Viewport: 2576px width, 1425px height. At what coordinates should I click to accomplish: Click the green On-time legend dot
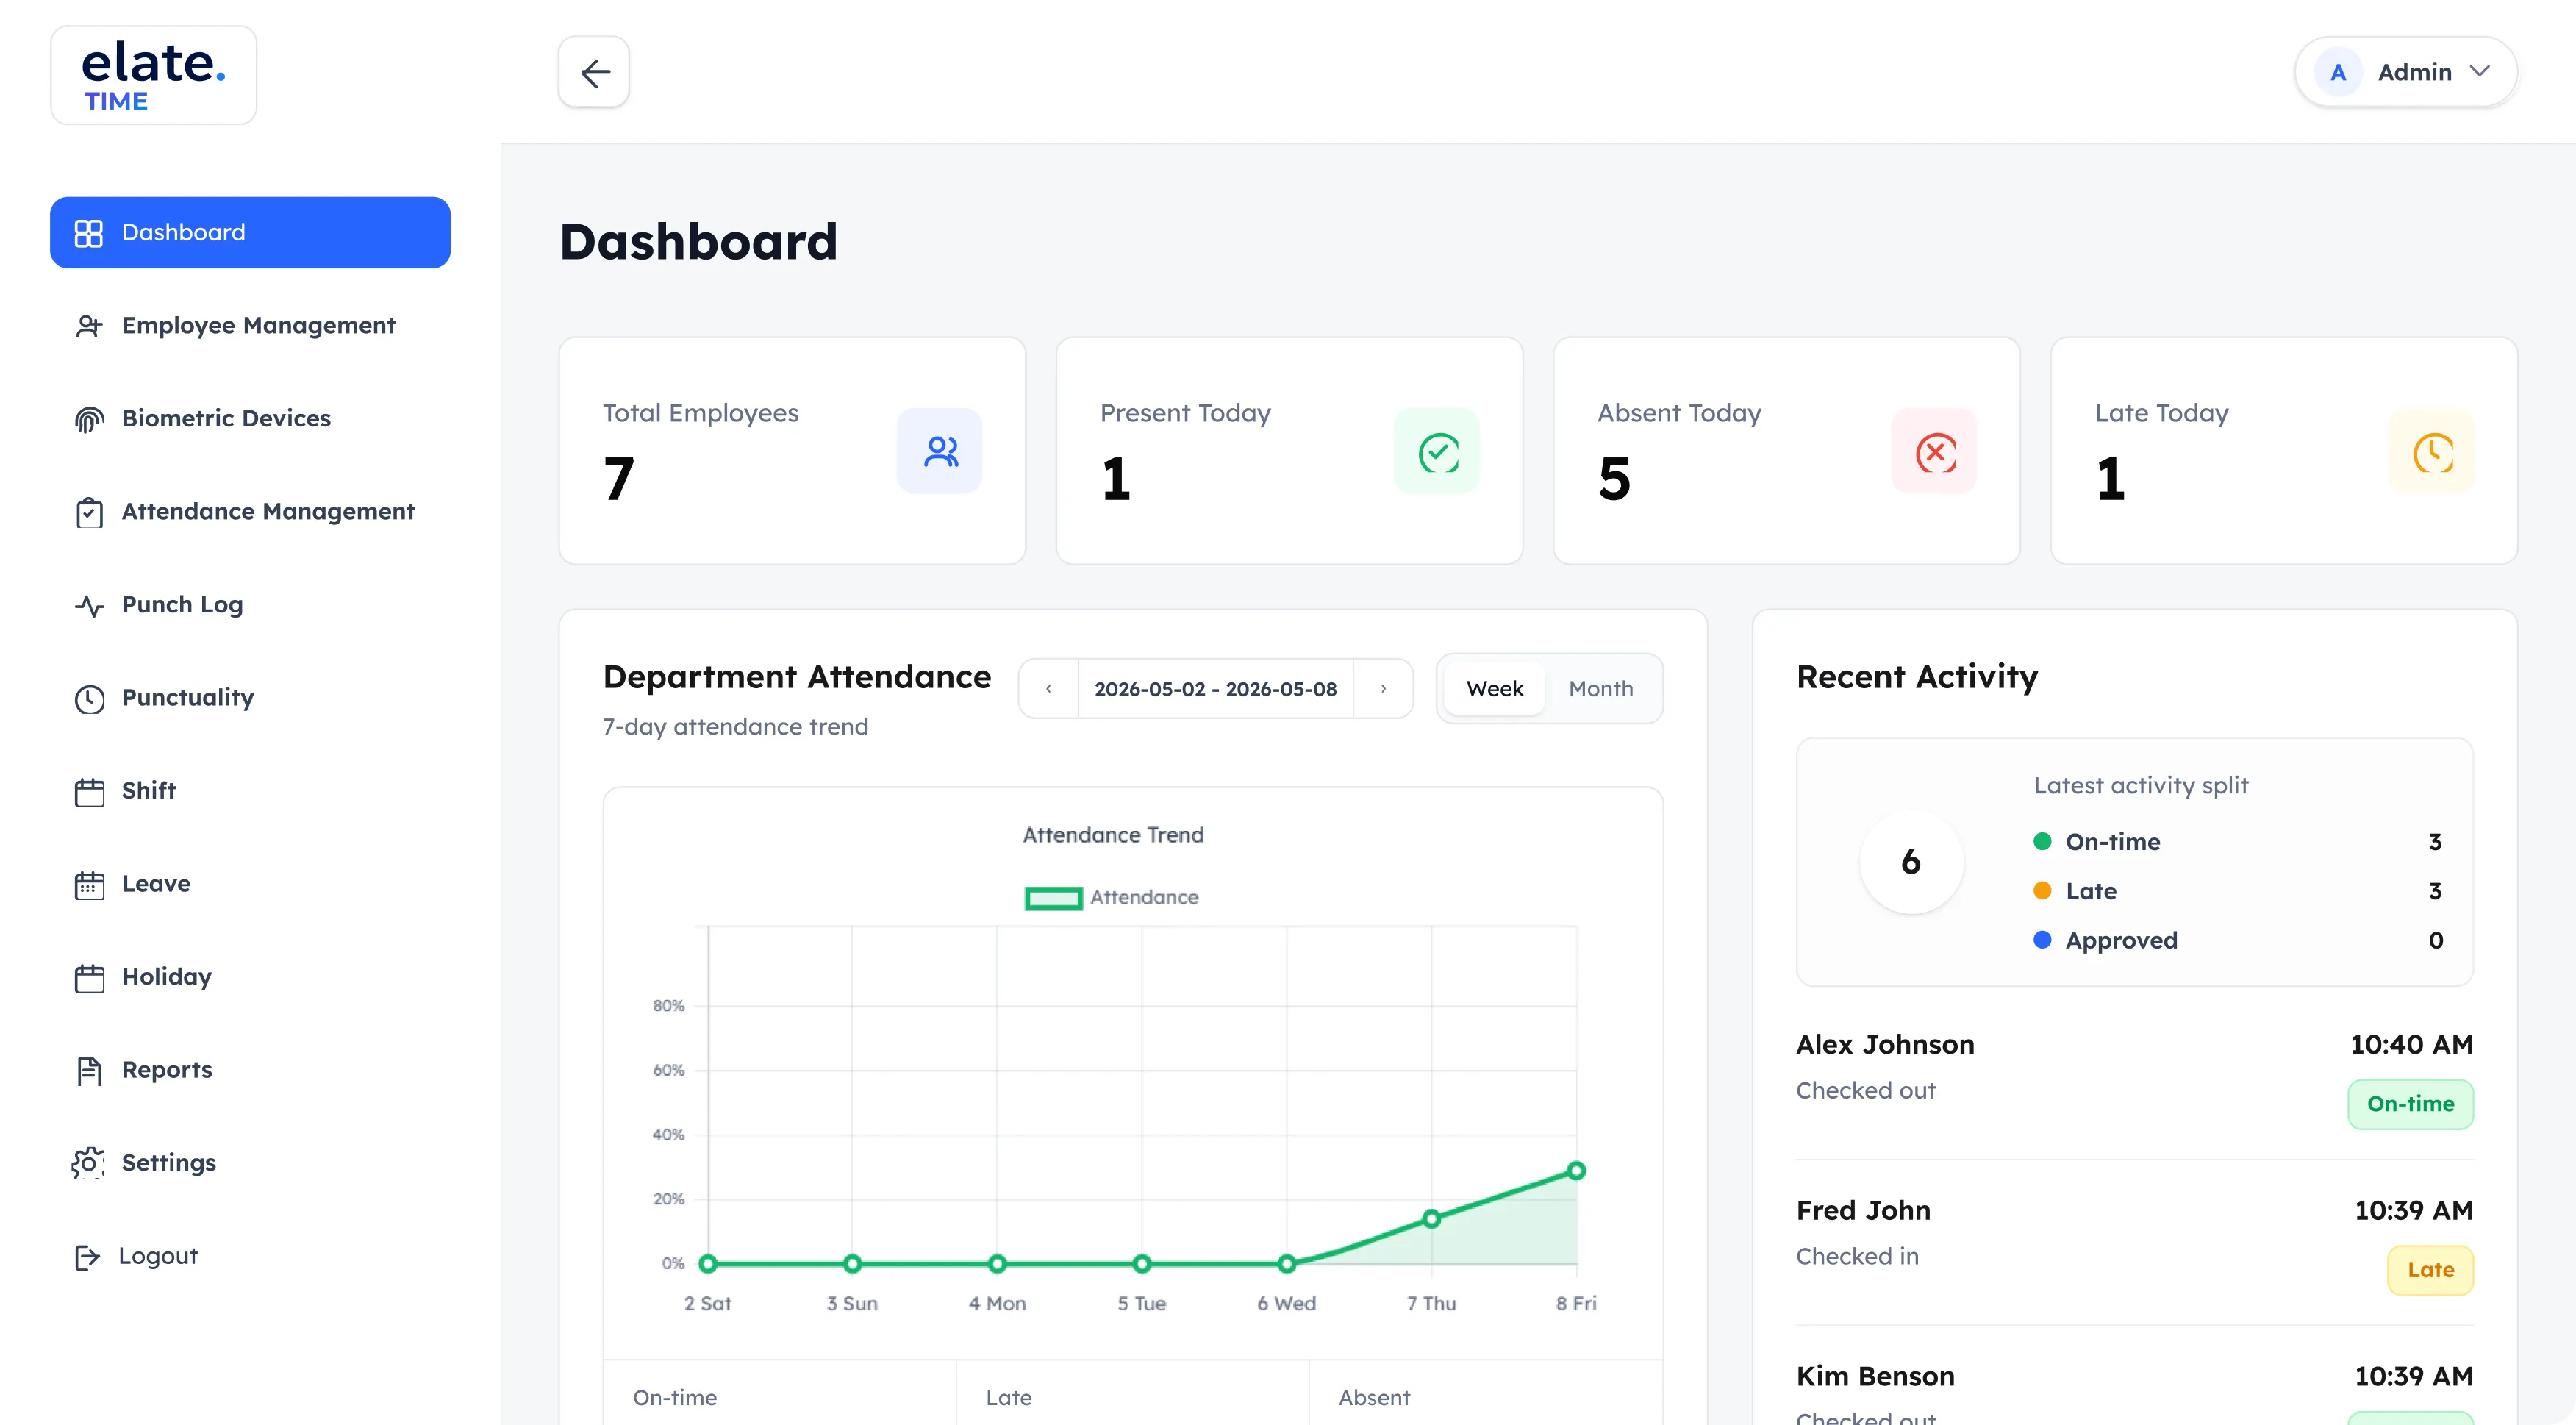pyautogui.click(x=2042, y=841)
